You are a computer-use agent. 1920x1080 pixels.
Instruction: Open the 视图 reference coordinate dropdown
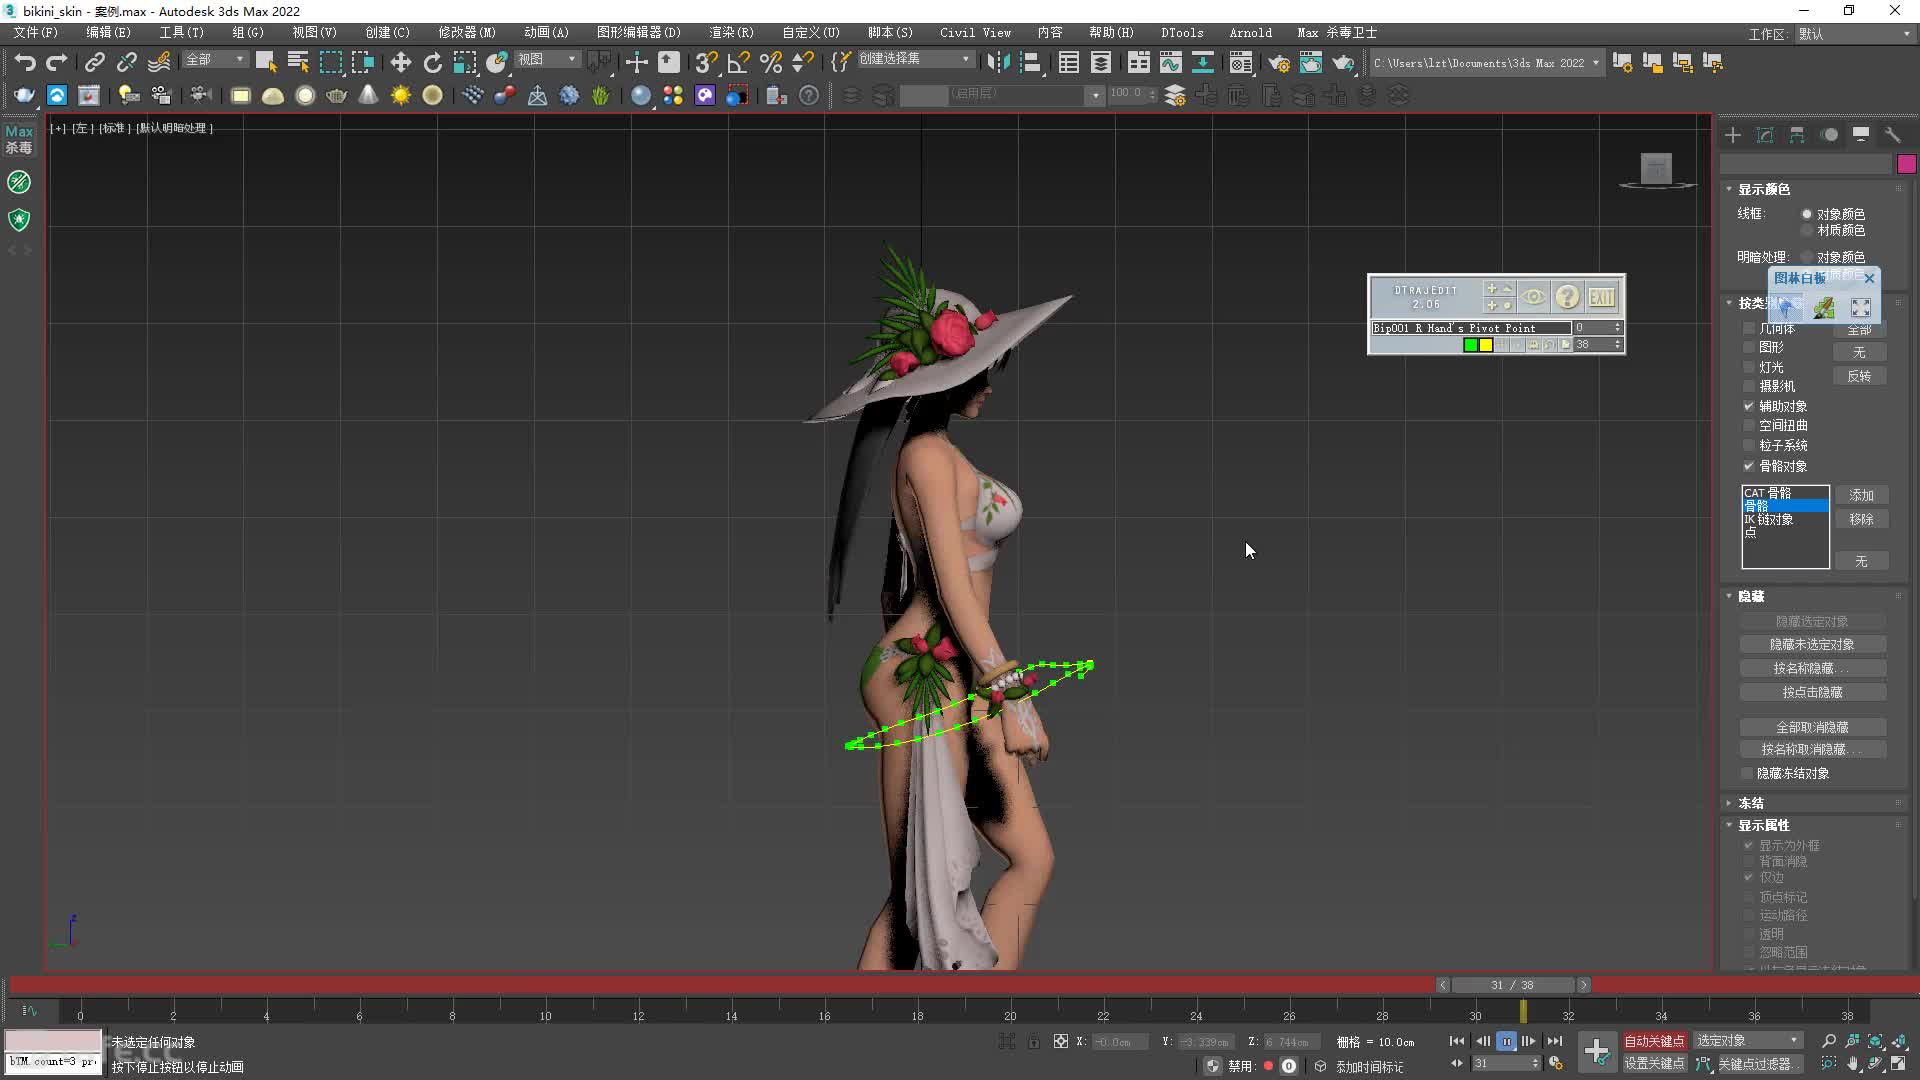click(547, 60)
